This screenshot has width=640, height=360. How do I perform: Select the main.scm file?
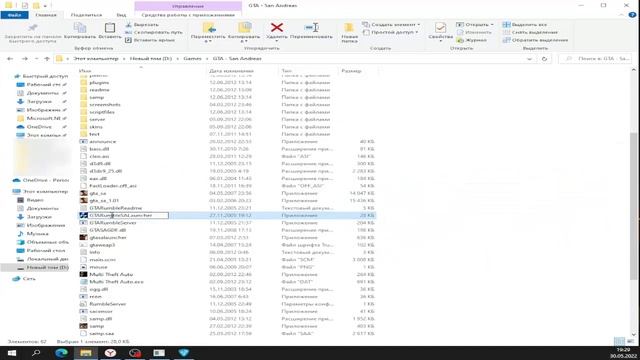[102, 259]
